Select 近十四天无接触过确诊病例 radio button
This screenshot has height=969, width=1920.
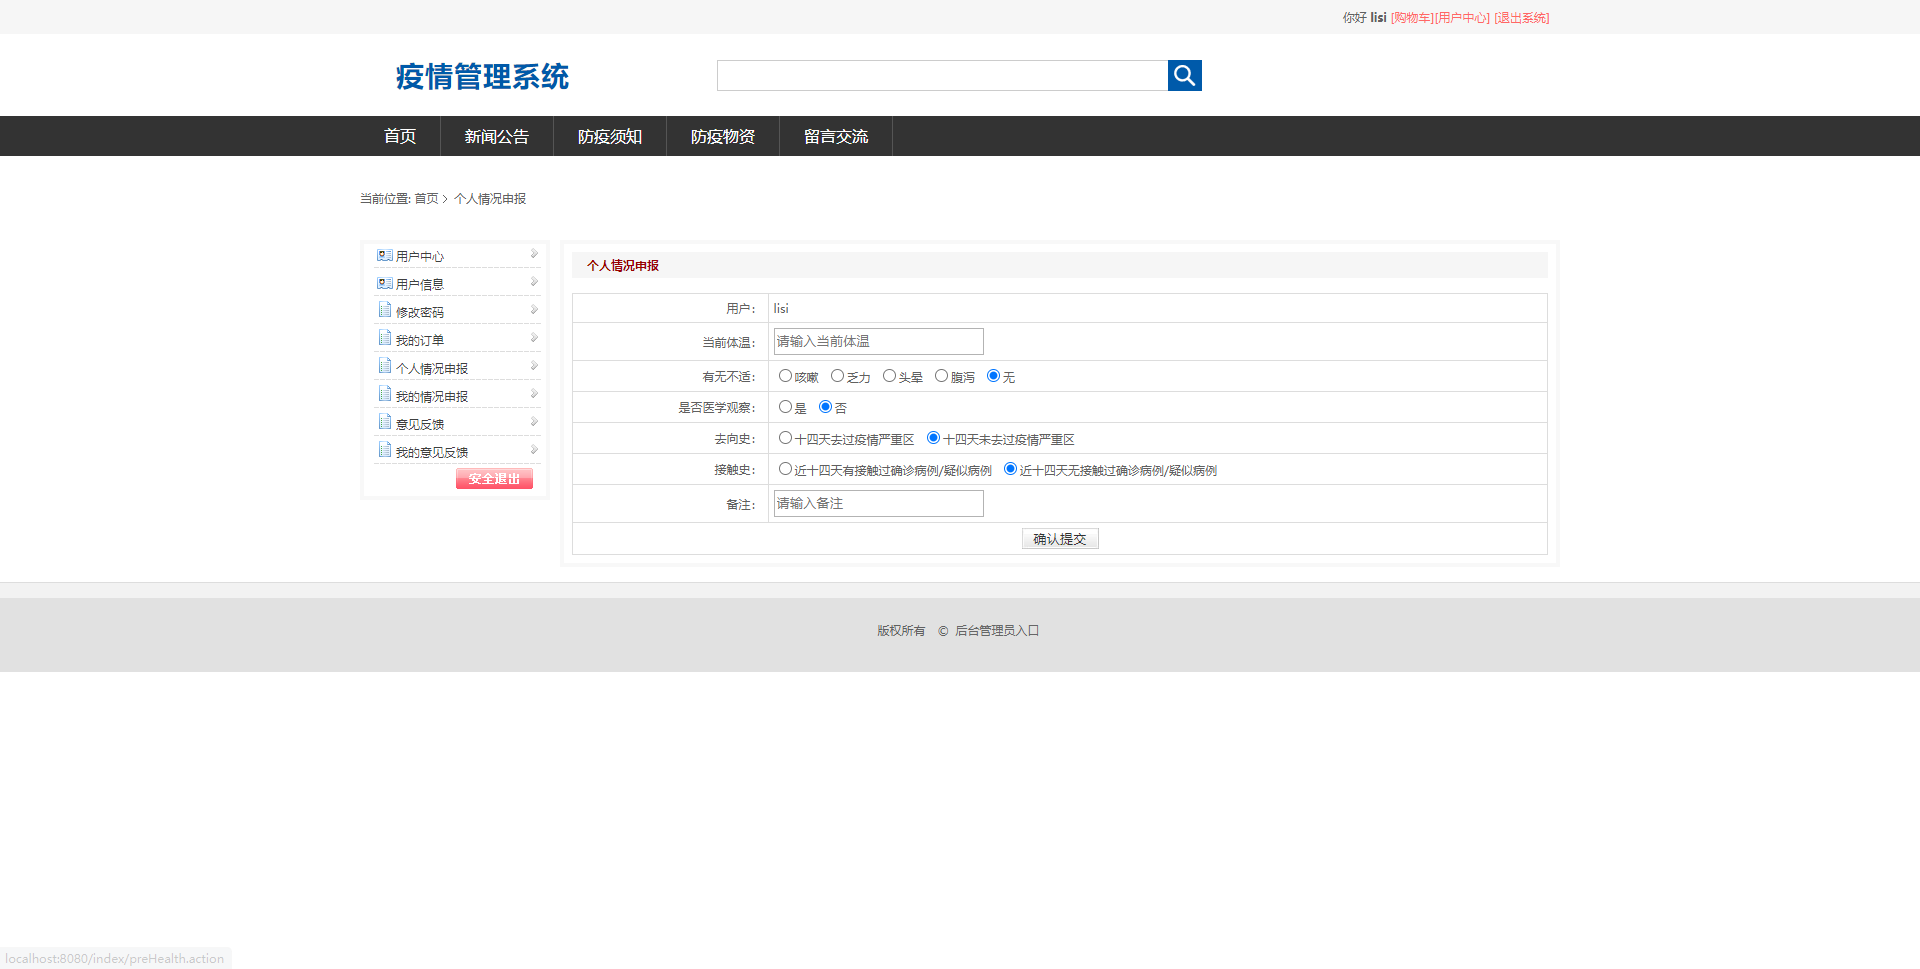(1010, 469)
